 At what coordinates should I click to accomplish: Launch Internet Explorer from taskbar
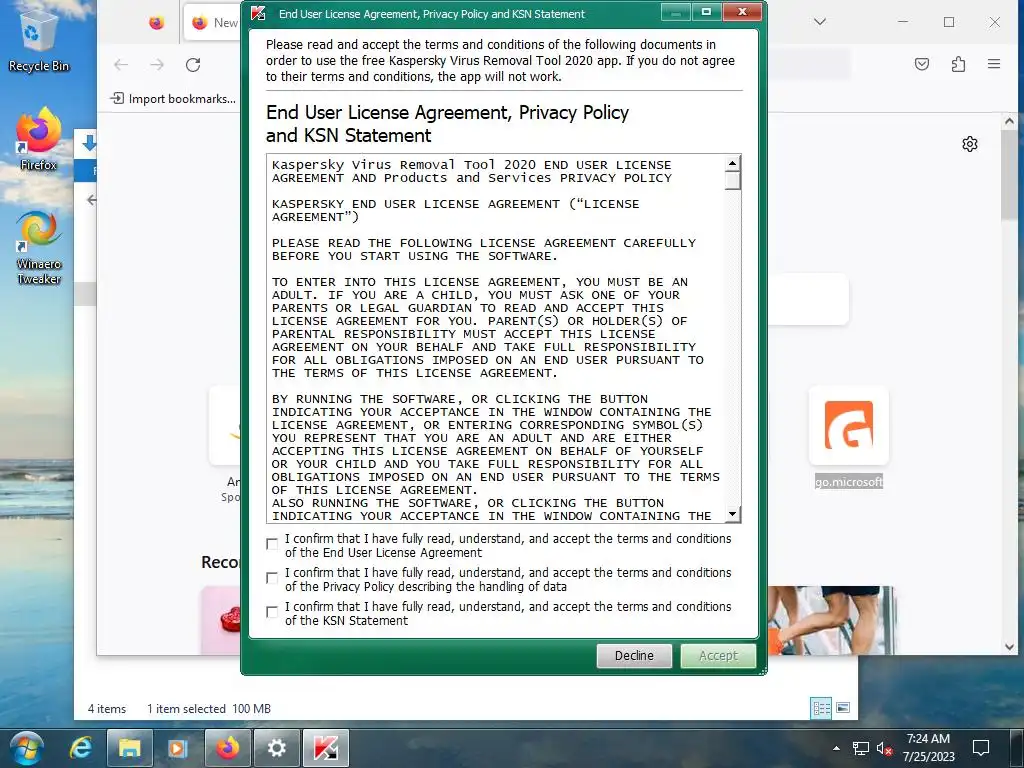pyautogui.click(x=80, y=748)
